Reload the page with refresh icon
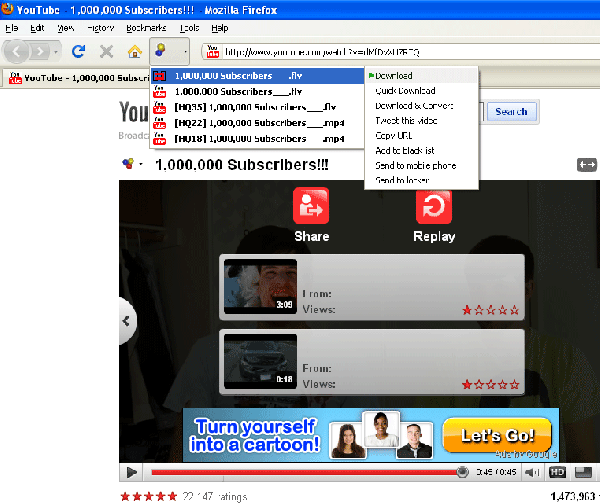Viewport: 600px width, 504px height. pyautogui.click(x=78, y=51)
